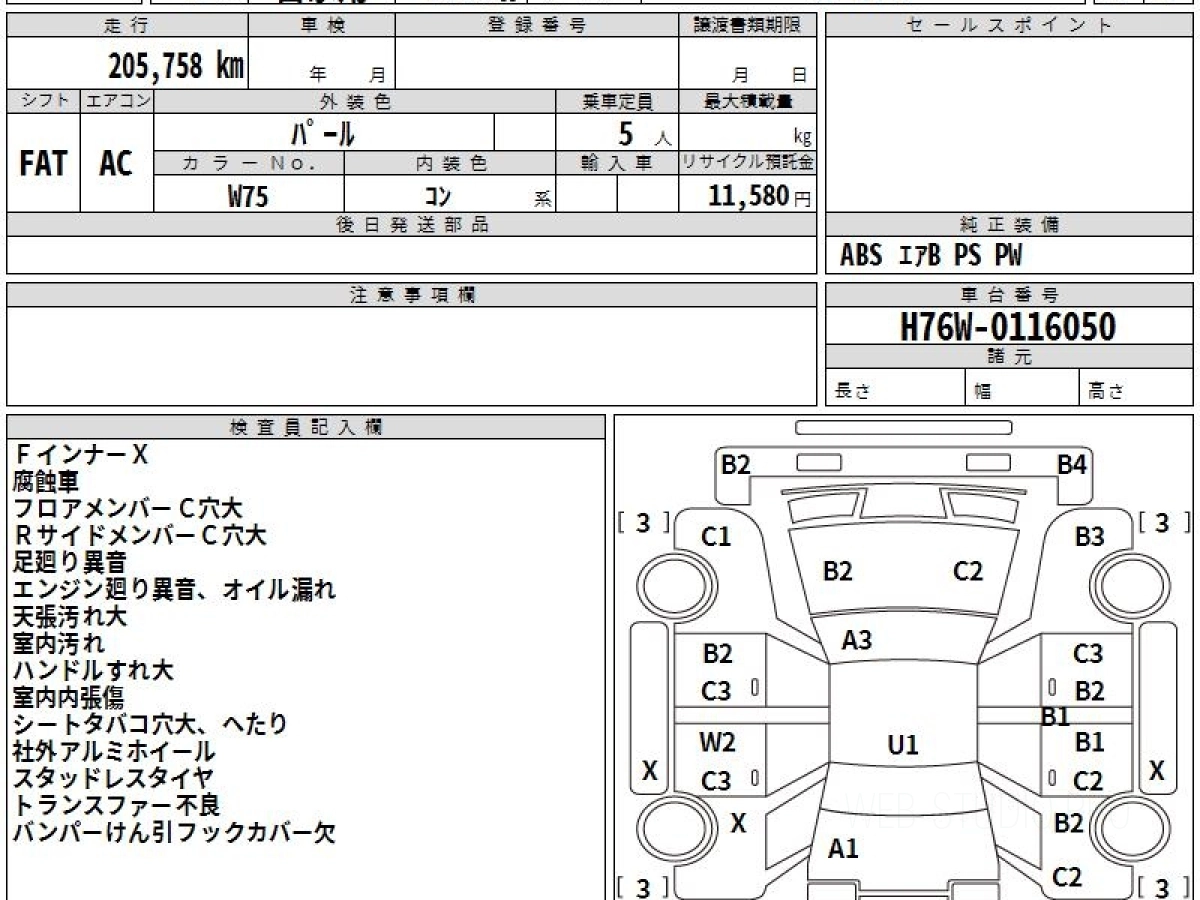Click the 社外アルミホイール note
Image resolution: width=1200 pixels, height=900 pixels.
(114, 751)
